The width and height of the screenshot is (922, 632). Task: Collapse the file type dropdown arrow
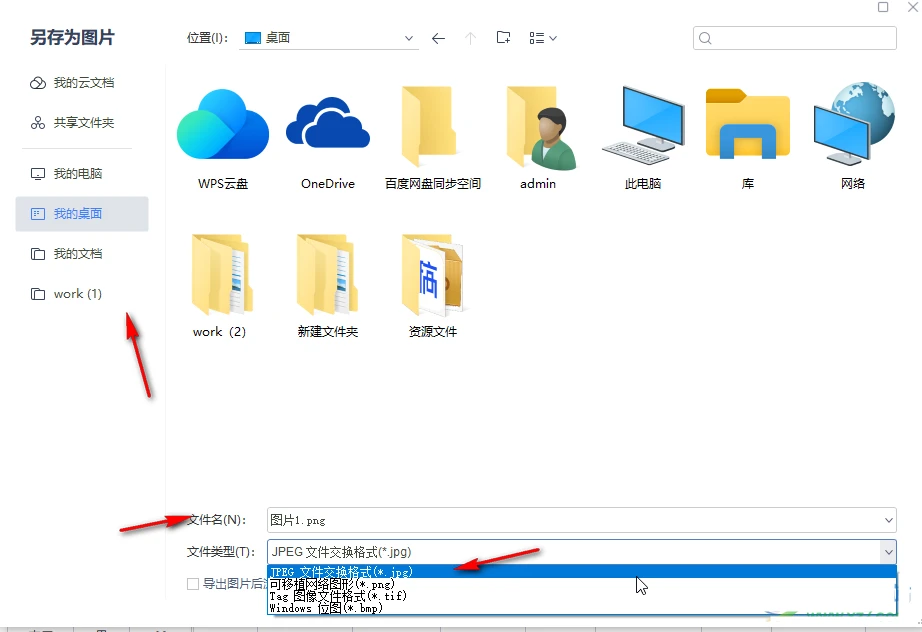click(888, 552)
